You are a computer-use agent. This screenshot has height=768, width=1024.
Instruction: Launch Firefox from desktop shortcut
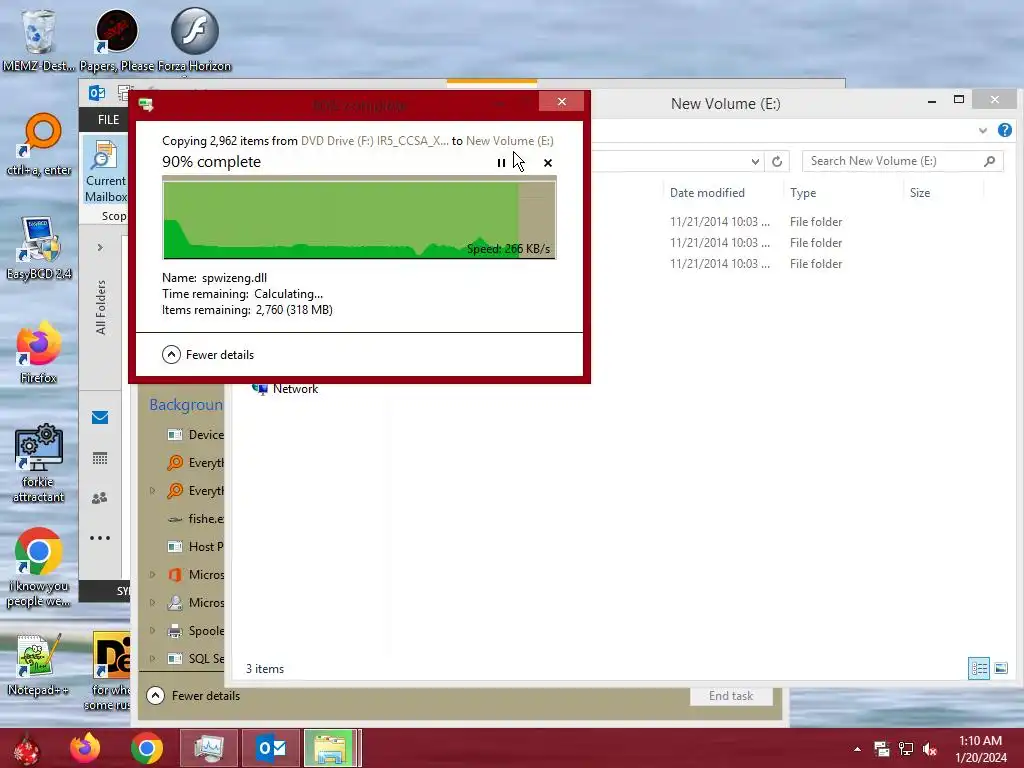click(x=39, y=353)
